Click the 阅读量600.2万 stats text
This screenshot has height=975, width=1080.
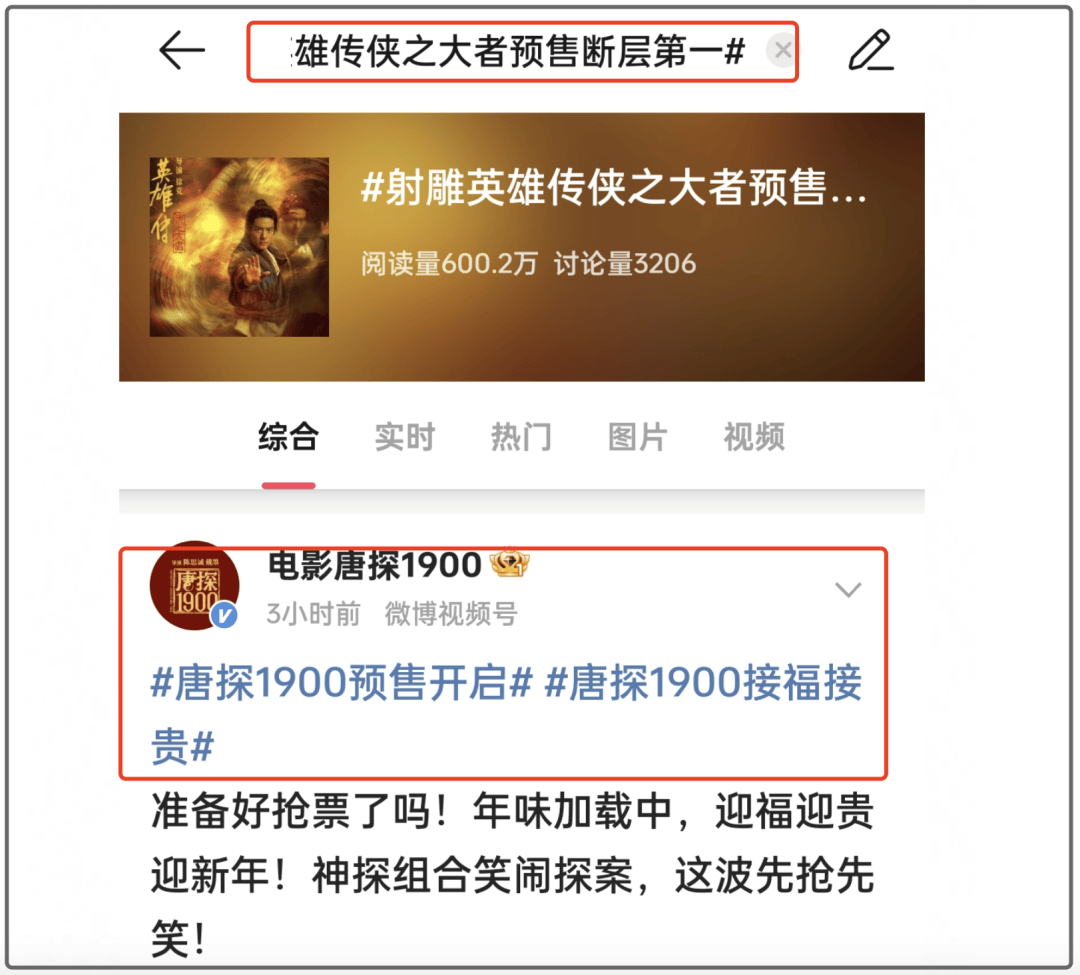(x=449, y=264)
